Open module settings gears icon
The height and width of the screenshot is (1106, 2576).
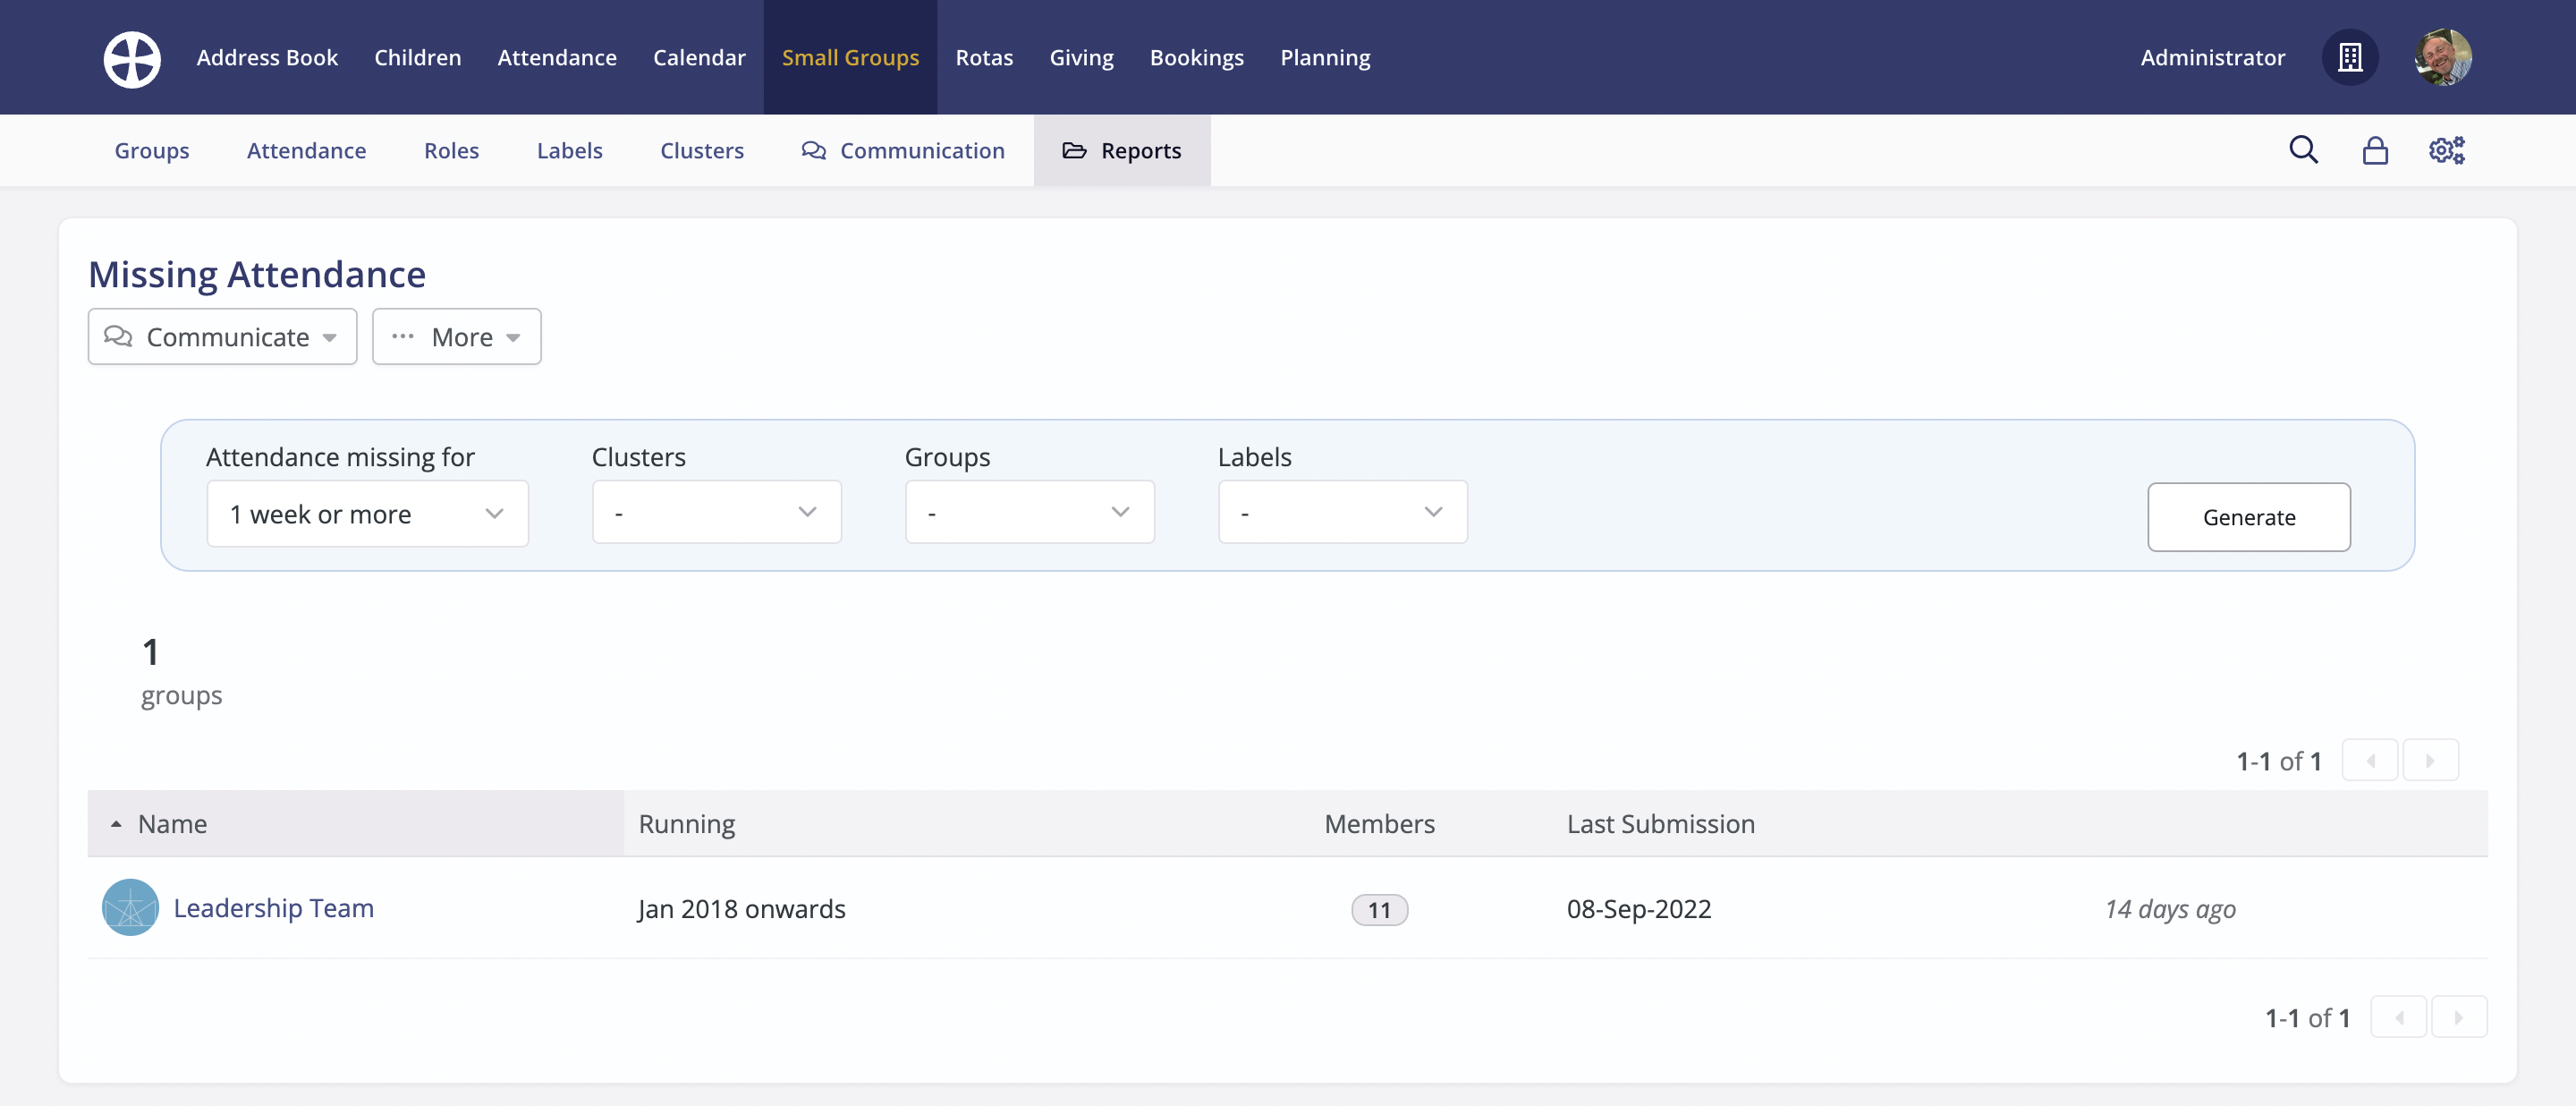click(x=2446, y=150)
